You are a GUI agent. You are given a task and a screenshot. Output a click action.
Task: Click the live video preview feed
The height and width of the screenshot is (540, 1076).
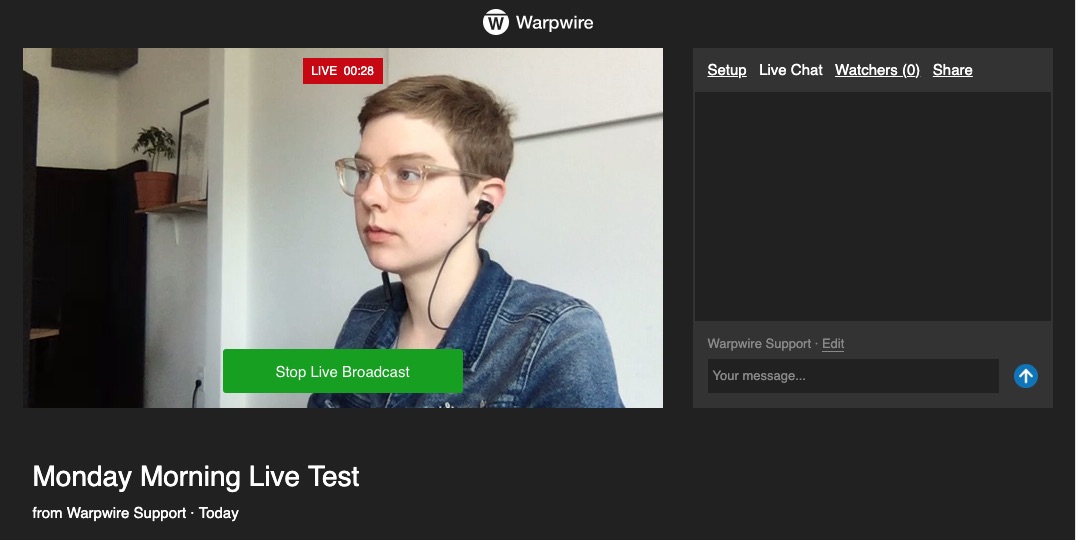[342, 228]
